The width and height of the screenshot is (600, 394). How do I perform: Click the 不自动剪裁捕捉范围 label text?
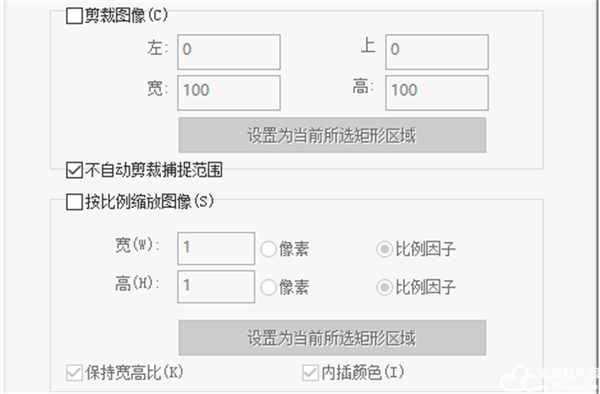pyautogui.click(x=153, y=170)
